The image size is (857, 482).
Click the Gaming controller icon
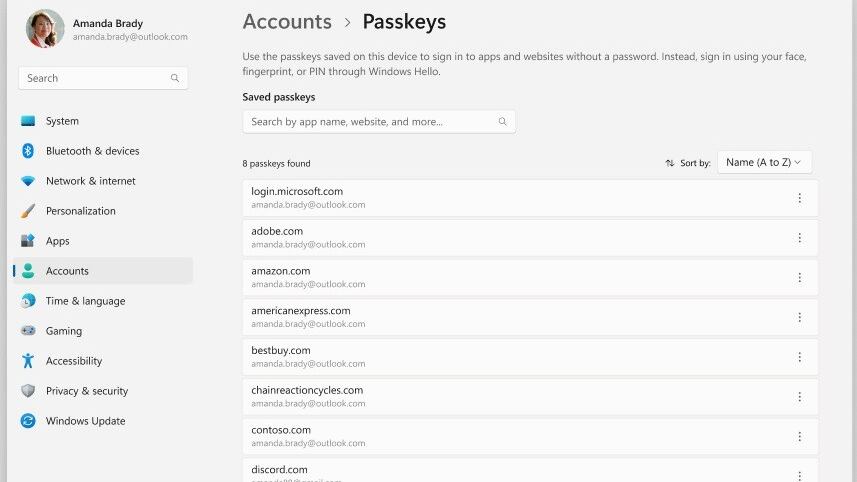pos(28,331)
